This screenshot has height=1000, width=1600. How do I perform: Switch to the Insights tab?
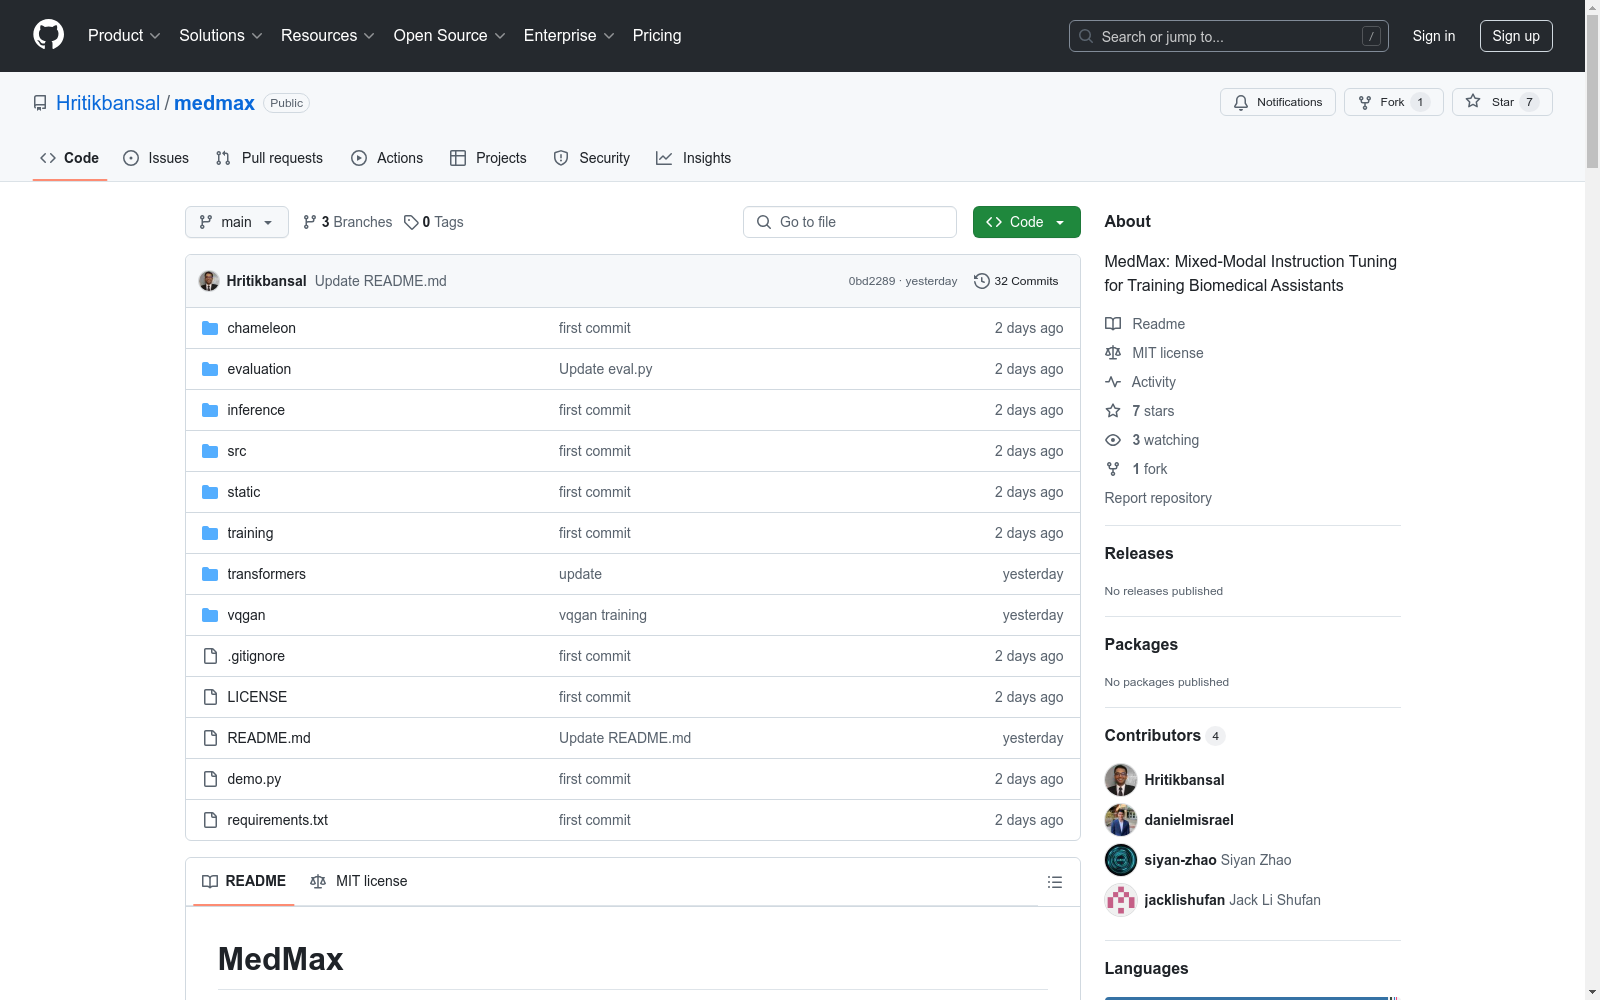(x=693, y=158)
